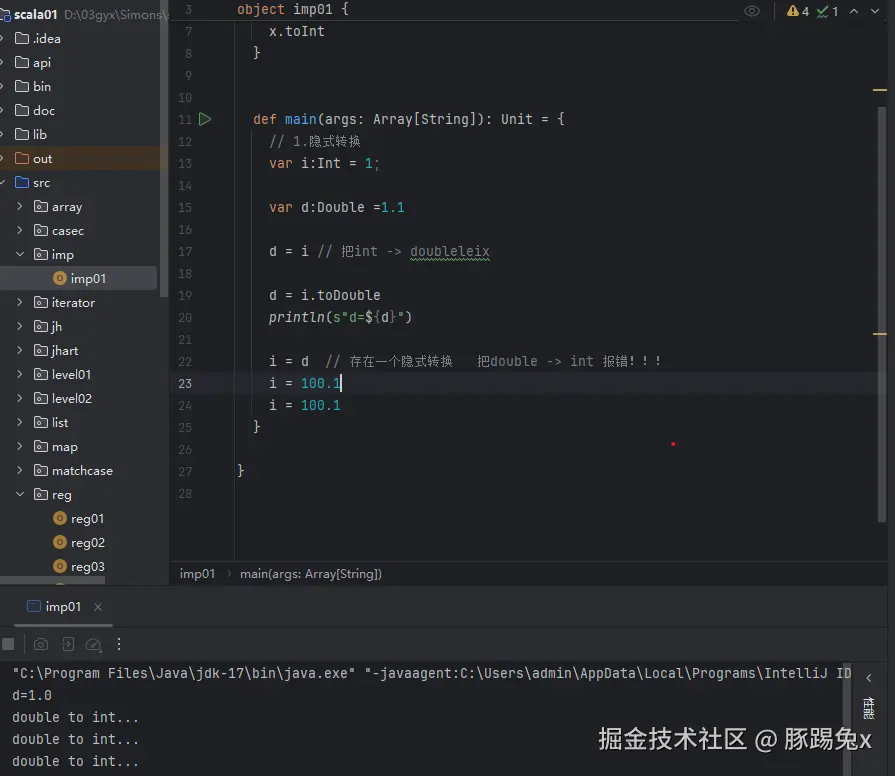Click imp01 in the breadcrumb bar

coord(195,573)
